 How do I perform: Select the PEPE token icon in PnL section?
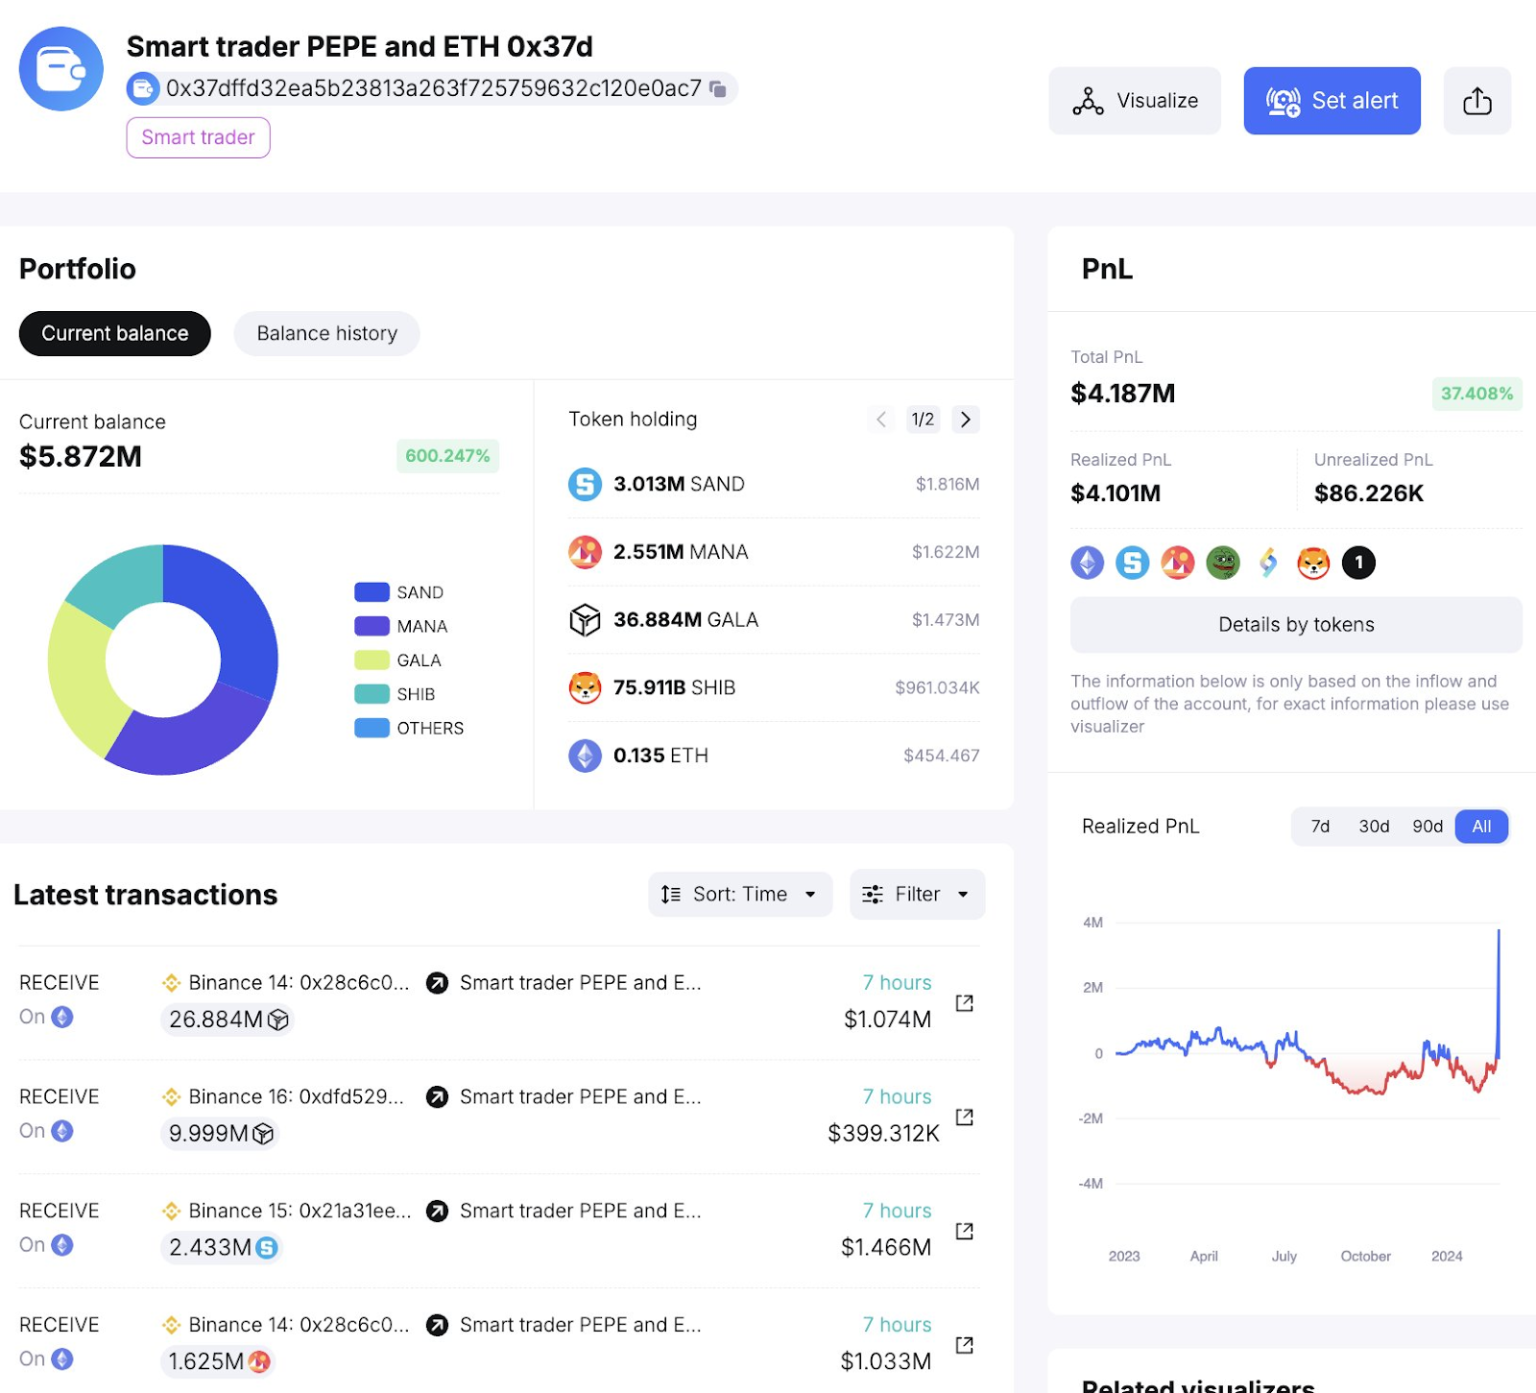pos(1224,563)
